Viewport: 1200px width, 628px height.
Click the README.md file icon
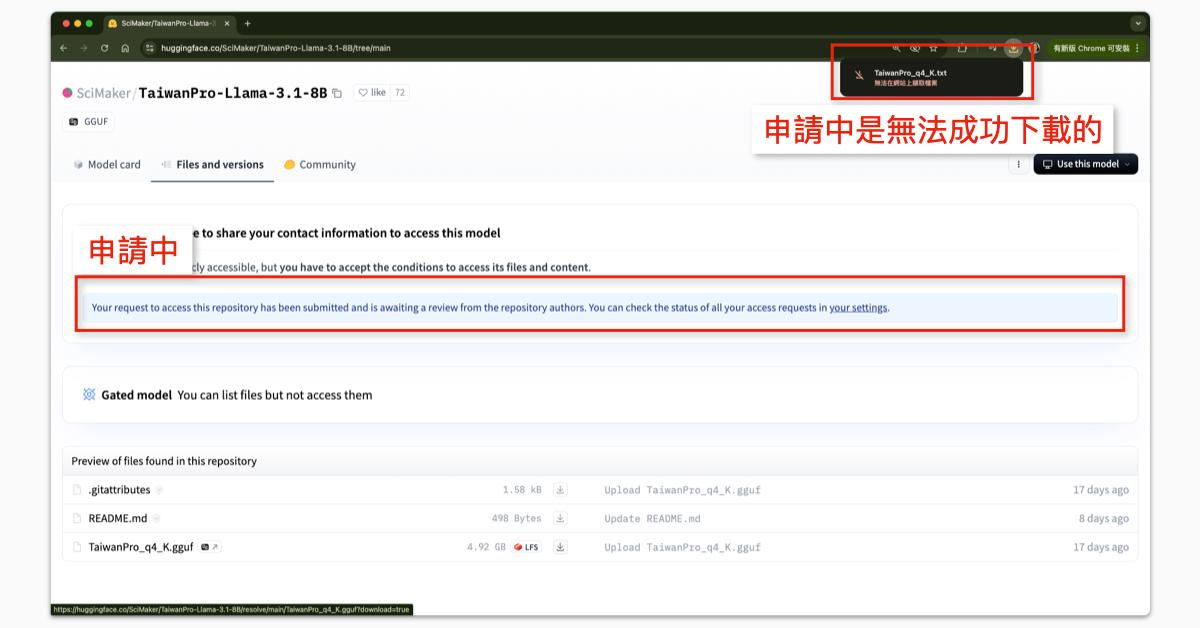(77, 518)
